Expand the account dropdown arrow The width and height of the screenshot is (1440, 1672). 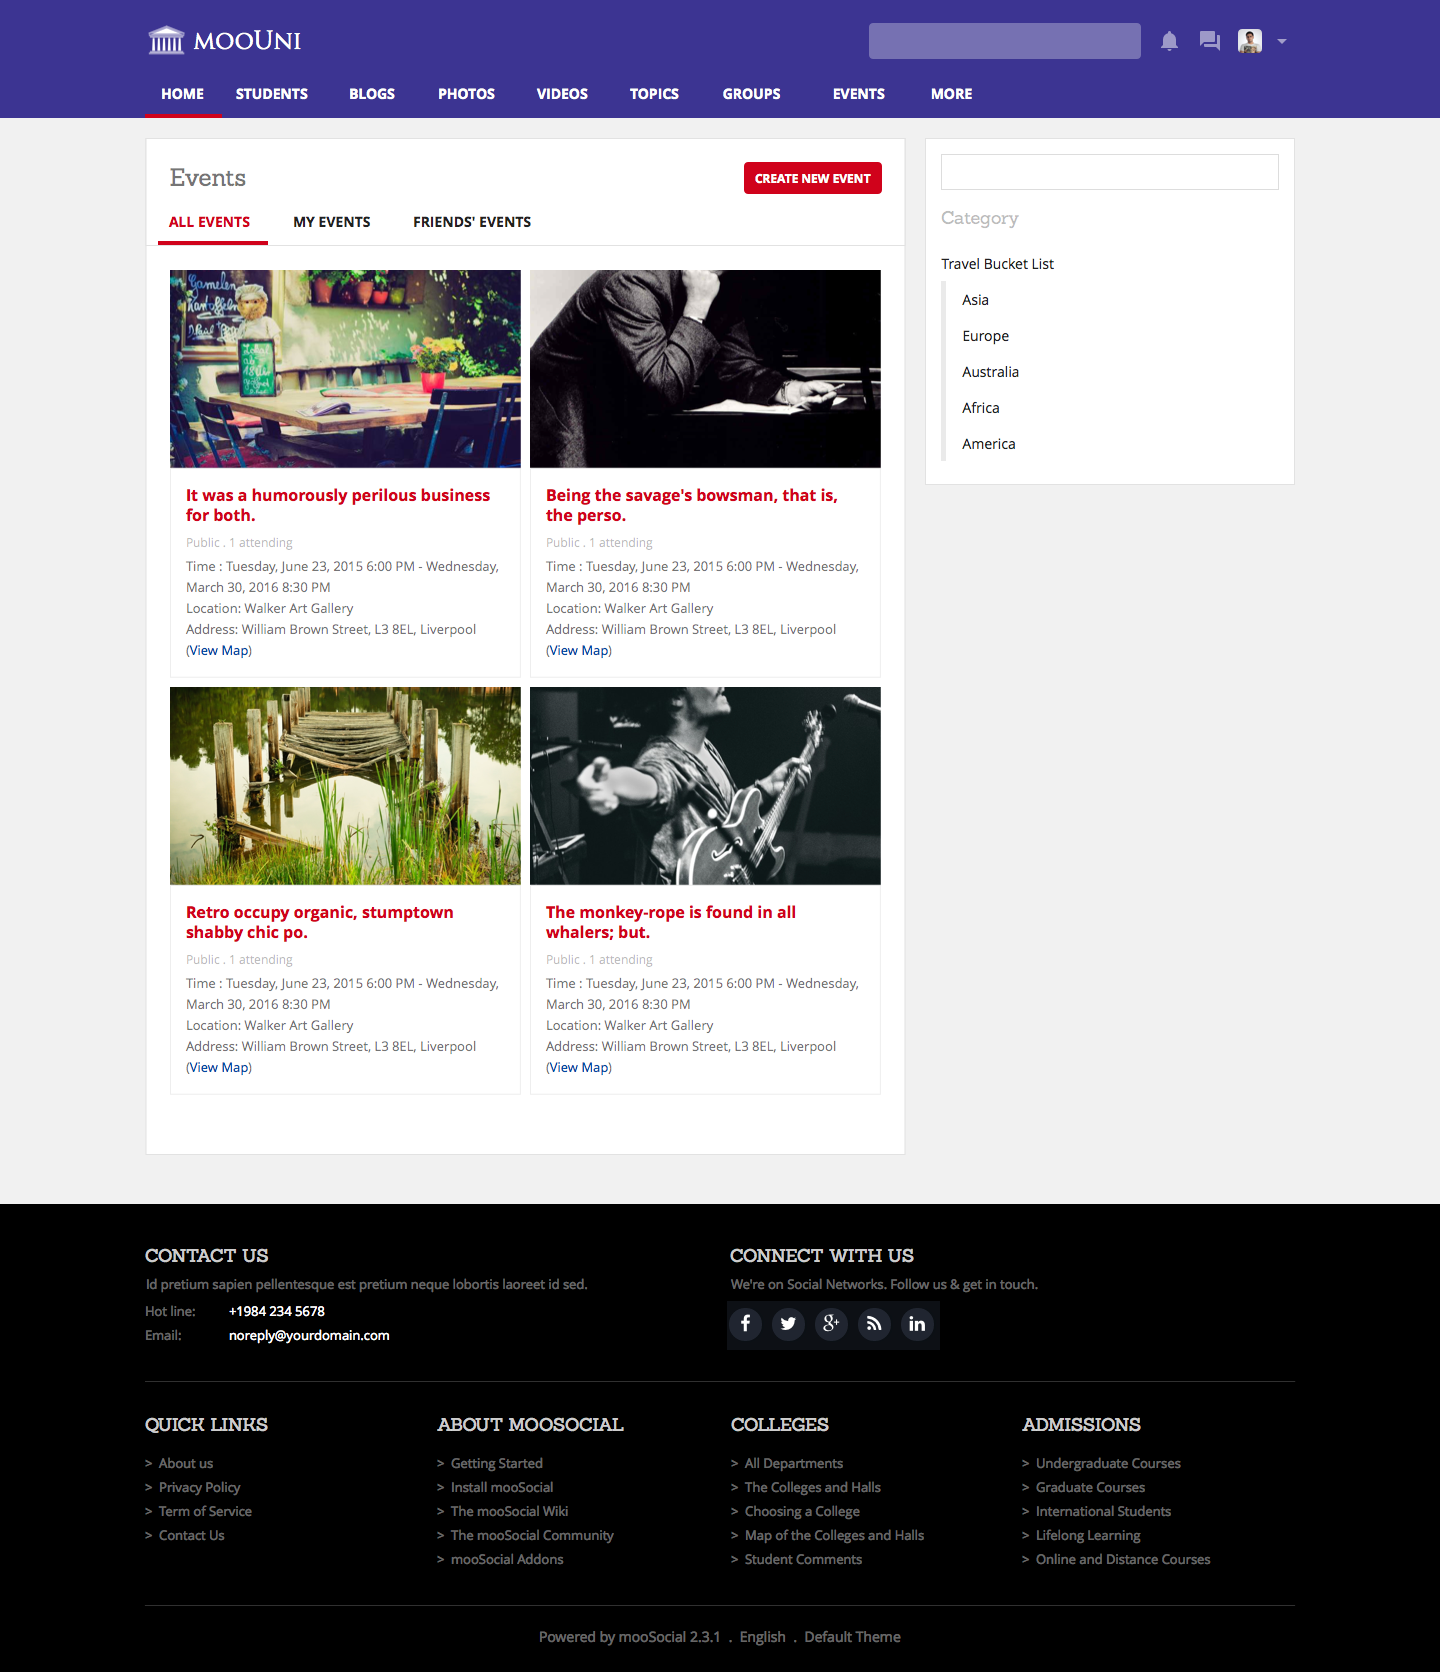pos(1282,42)
